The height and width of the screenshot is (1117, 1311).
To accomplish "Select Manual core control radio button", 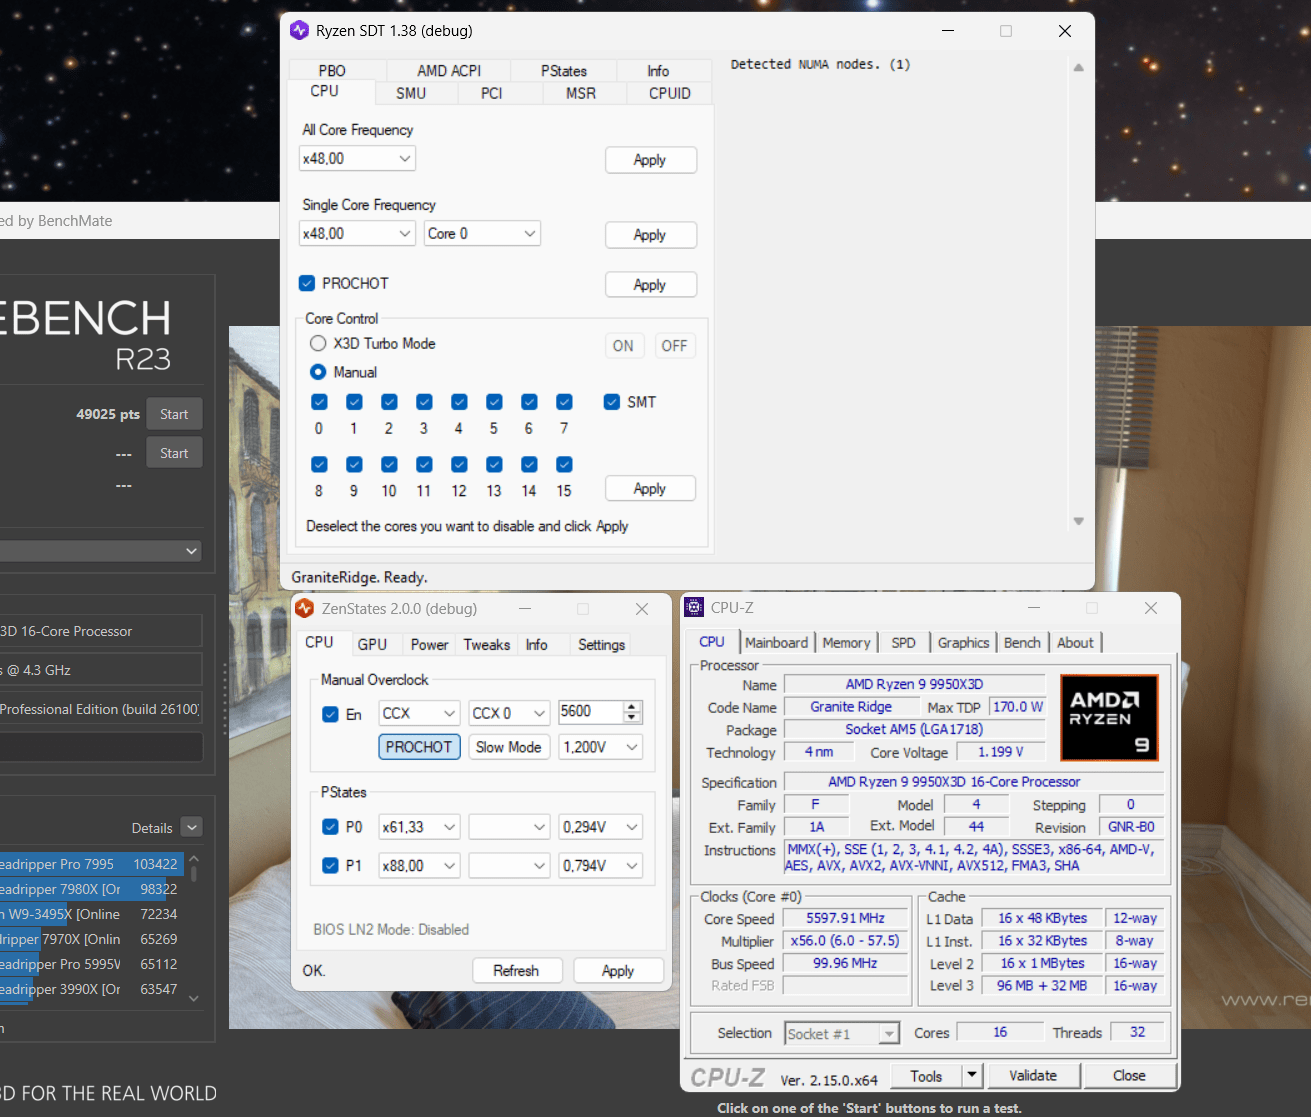I will [318, 372].
